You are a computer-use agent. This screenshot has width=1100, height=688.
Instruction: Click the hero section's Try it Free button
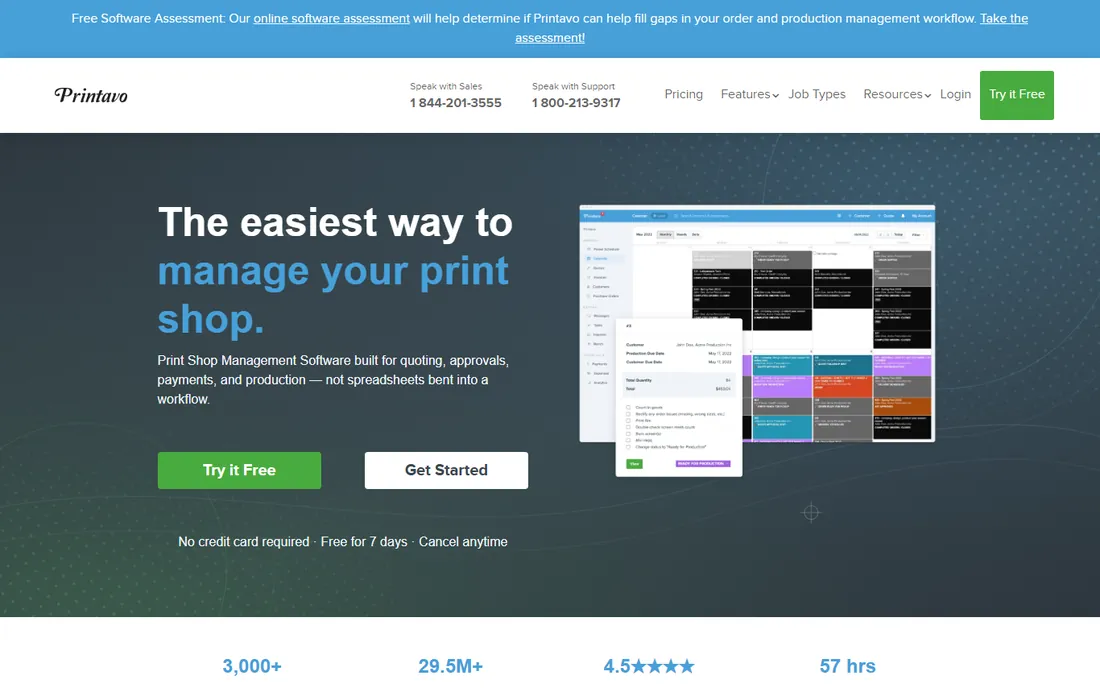[x=239, y=470]
